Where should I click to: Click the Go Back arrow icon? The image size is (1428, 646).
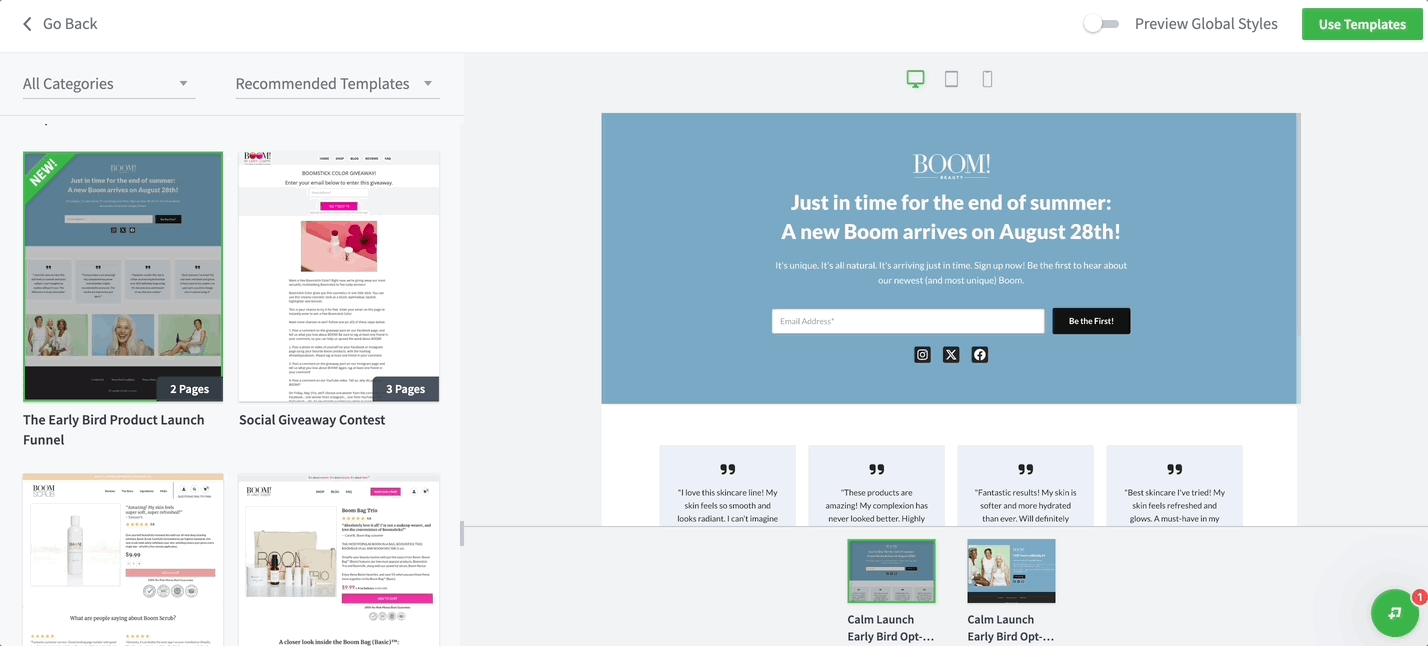27,24
